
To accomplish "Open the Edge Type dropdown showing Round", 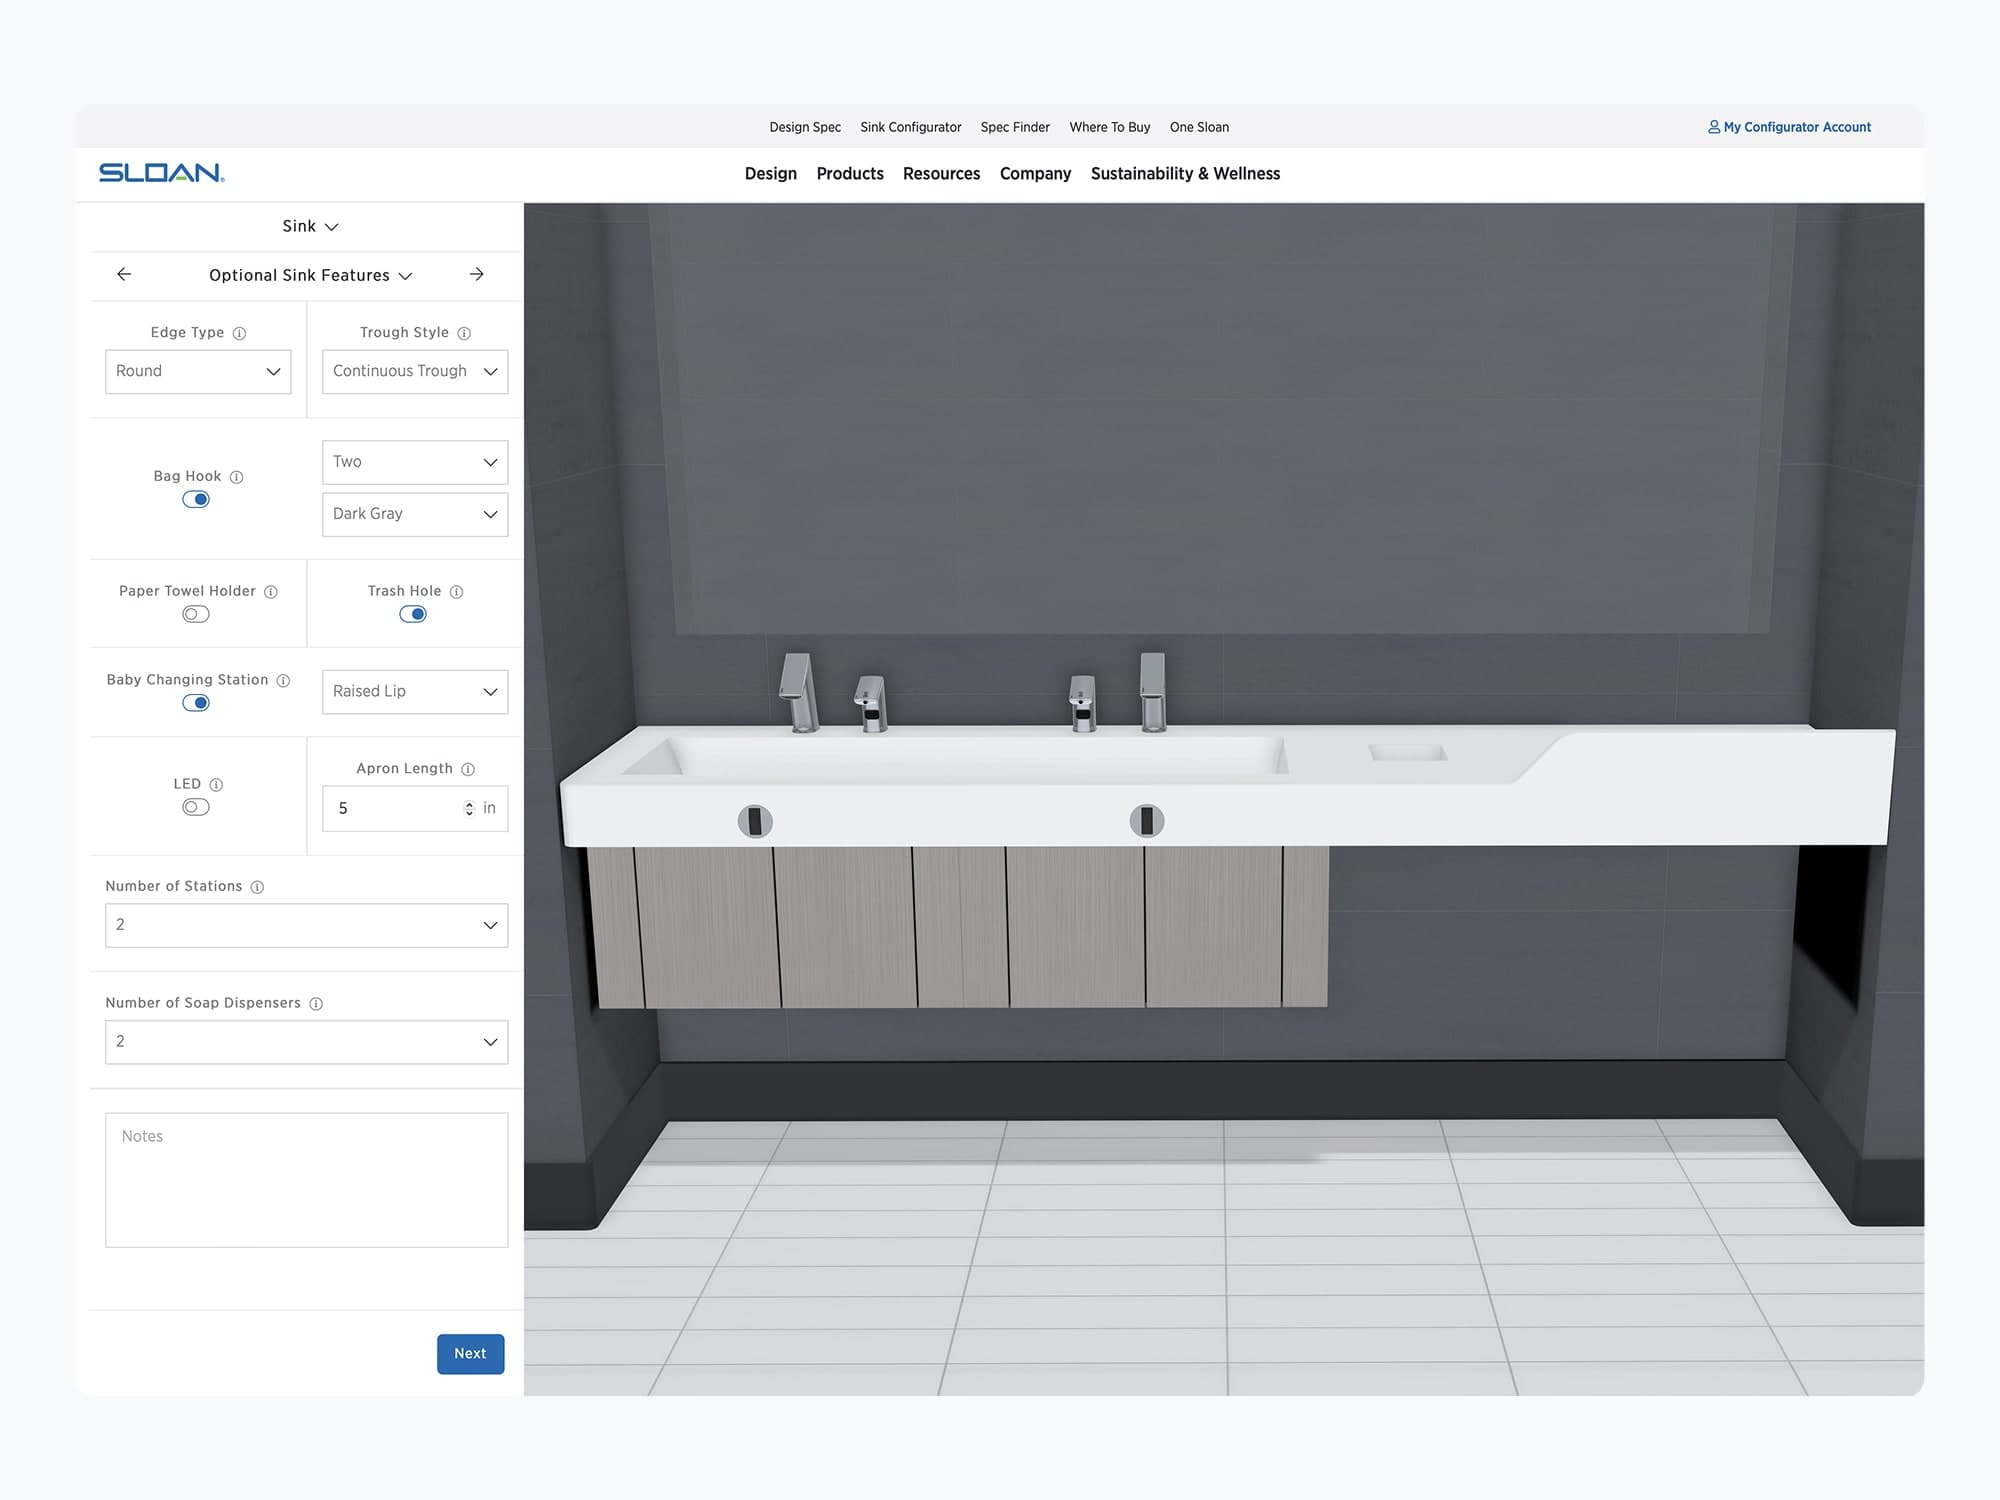I will point(197,371).
